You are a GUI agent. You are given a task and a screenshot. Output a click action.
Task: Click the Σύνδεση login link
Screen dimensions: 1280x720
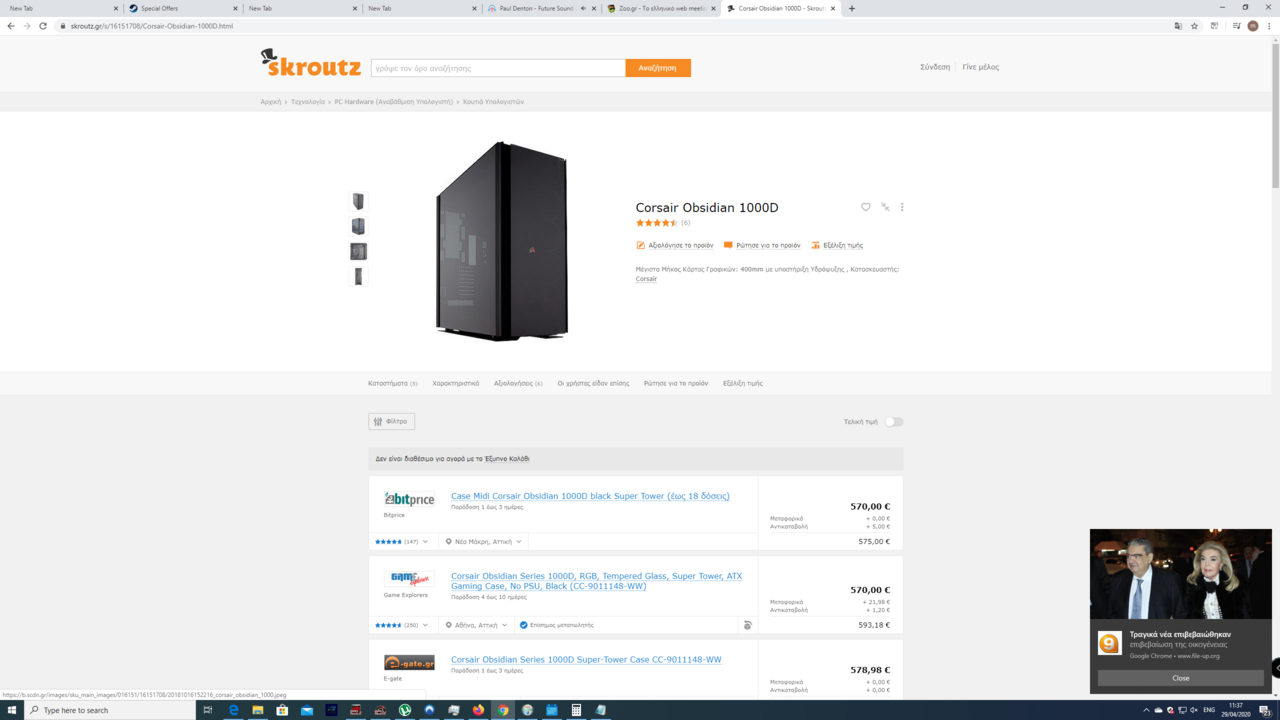935,67
